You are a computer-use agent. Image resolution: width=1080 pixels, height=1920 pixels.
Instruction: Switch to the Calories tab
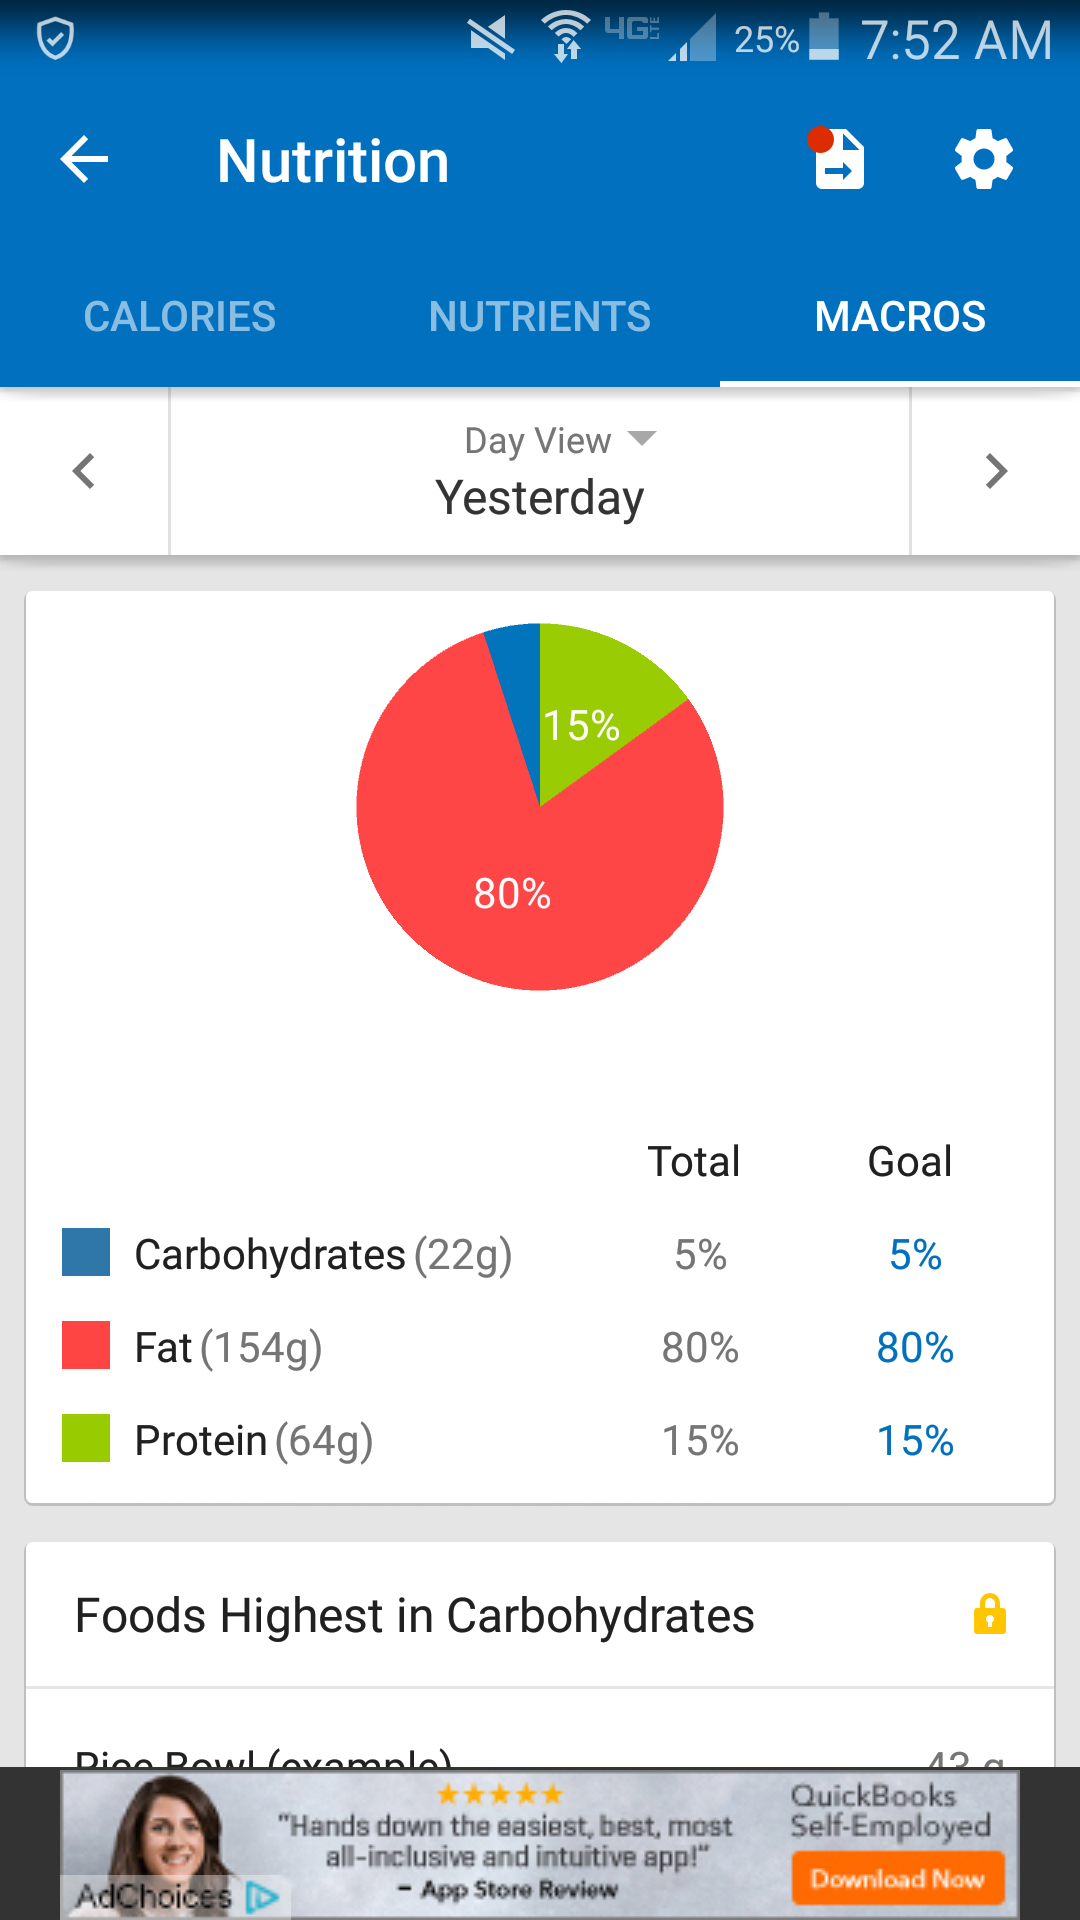click(x=180, y=317)
